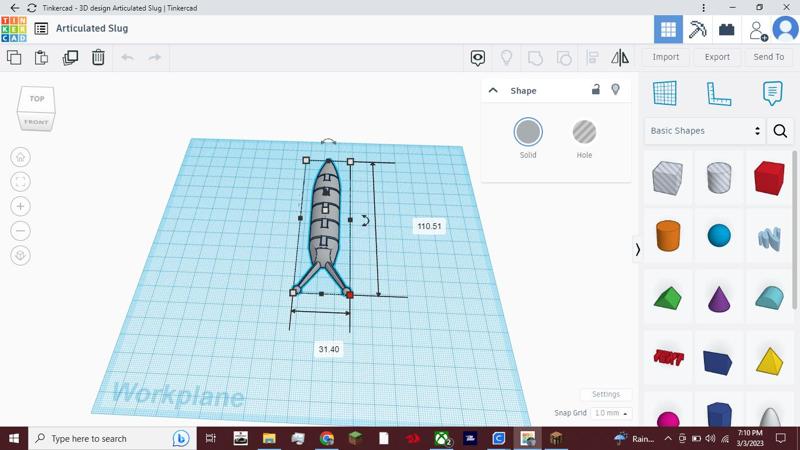Image resolution: width=800 pixels, height=450 pixels.
Task: Click the 110.51 length dimension field
Action: (x=429, y=226)
